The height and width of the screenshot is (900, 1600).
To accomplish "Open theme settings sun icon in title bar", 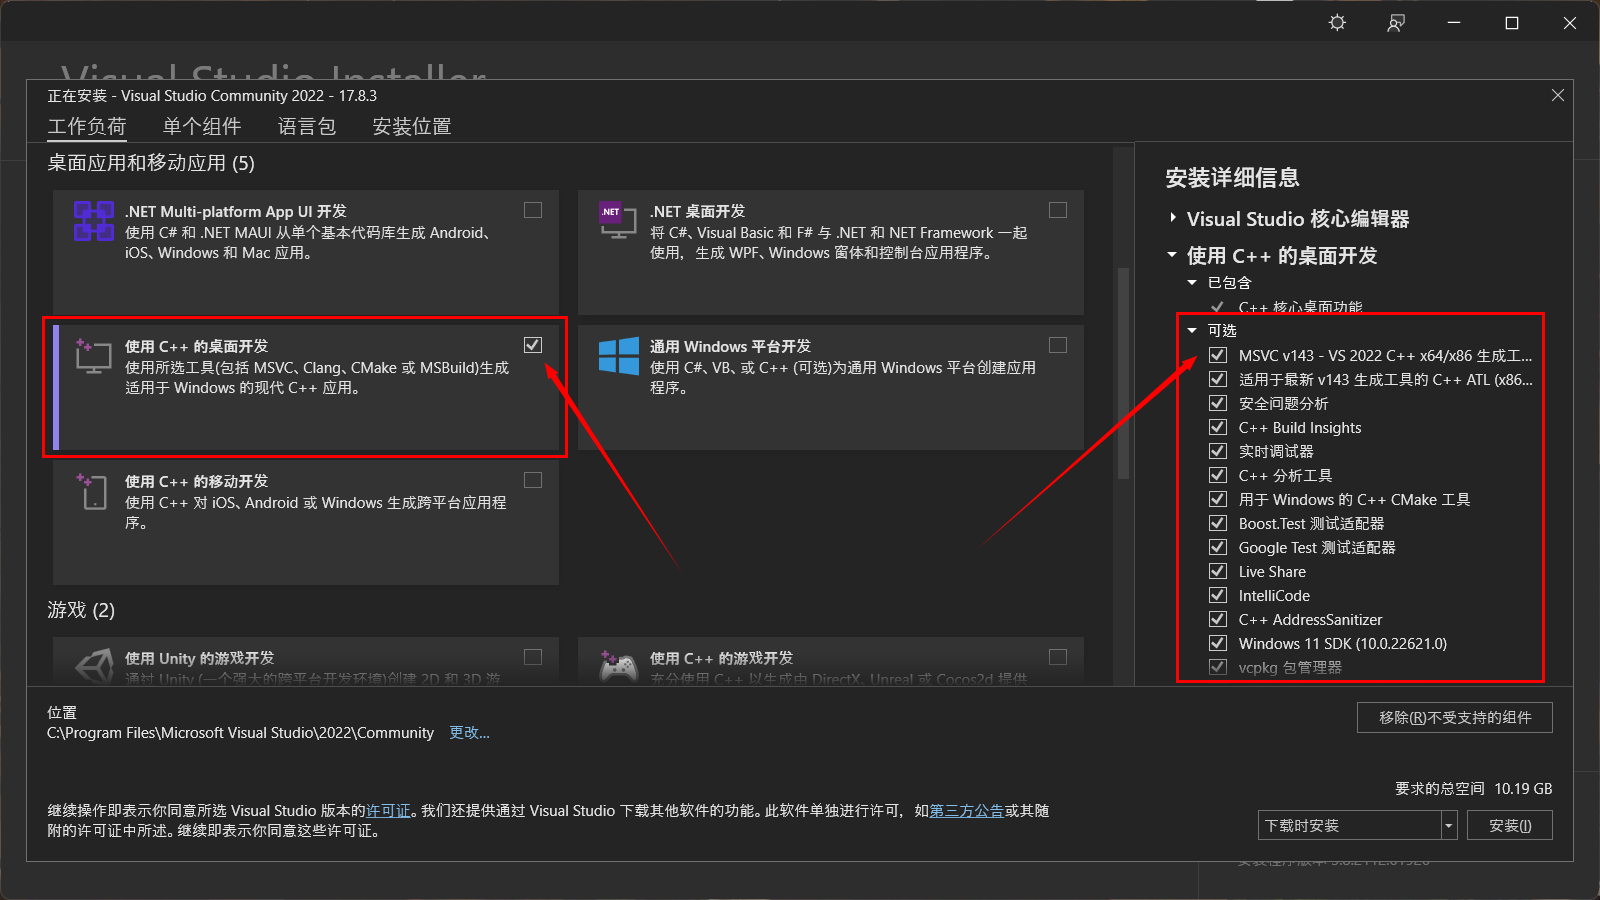I will click(1337, 22).
